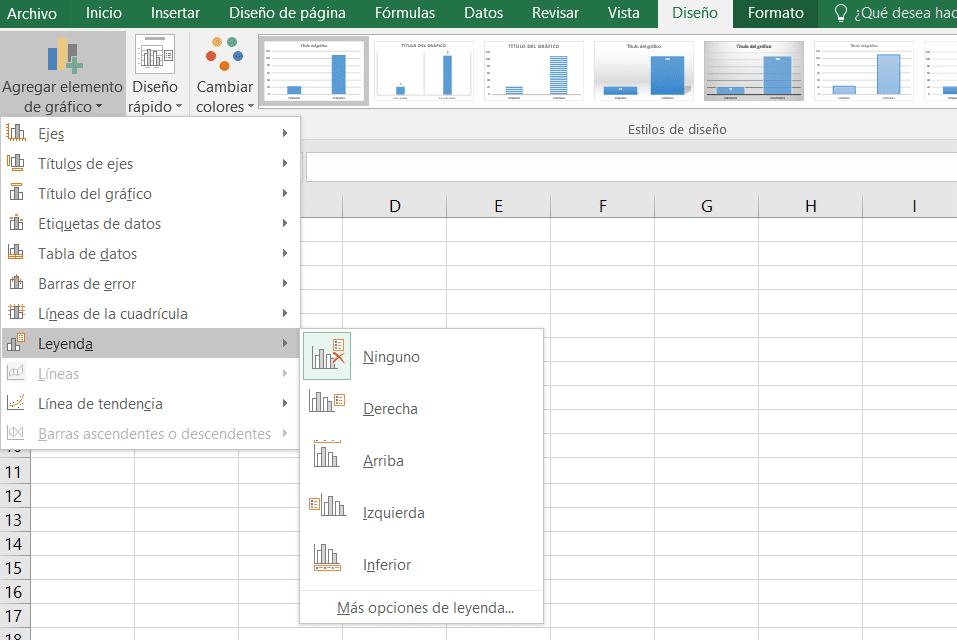Click the ¿Qué desea hacer search box
This screenshot has width=957, height=640.
tap(905, 13)
